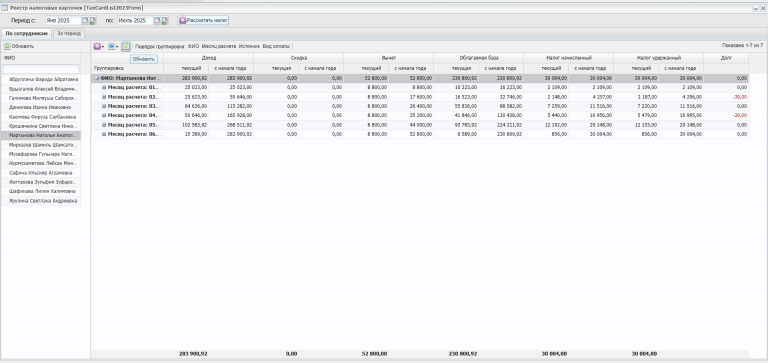The image size is (768, 363).
Task: Open blue print/export dropdown in toolbar
Action: (113, 46)
